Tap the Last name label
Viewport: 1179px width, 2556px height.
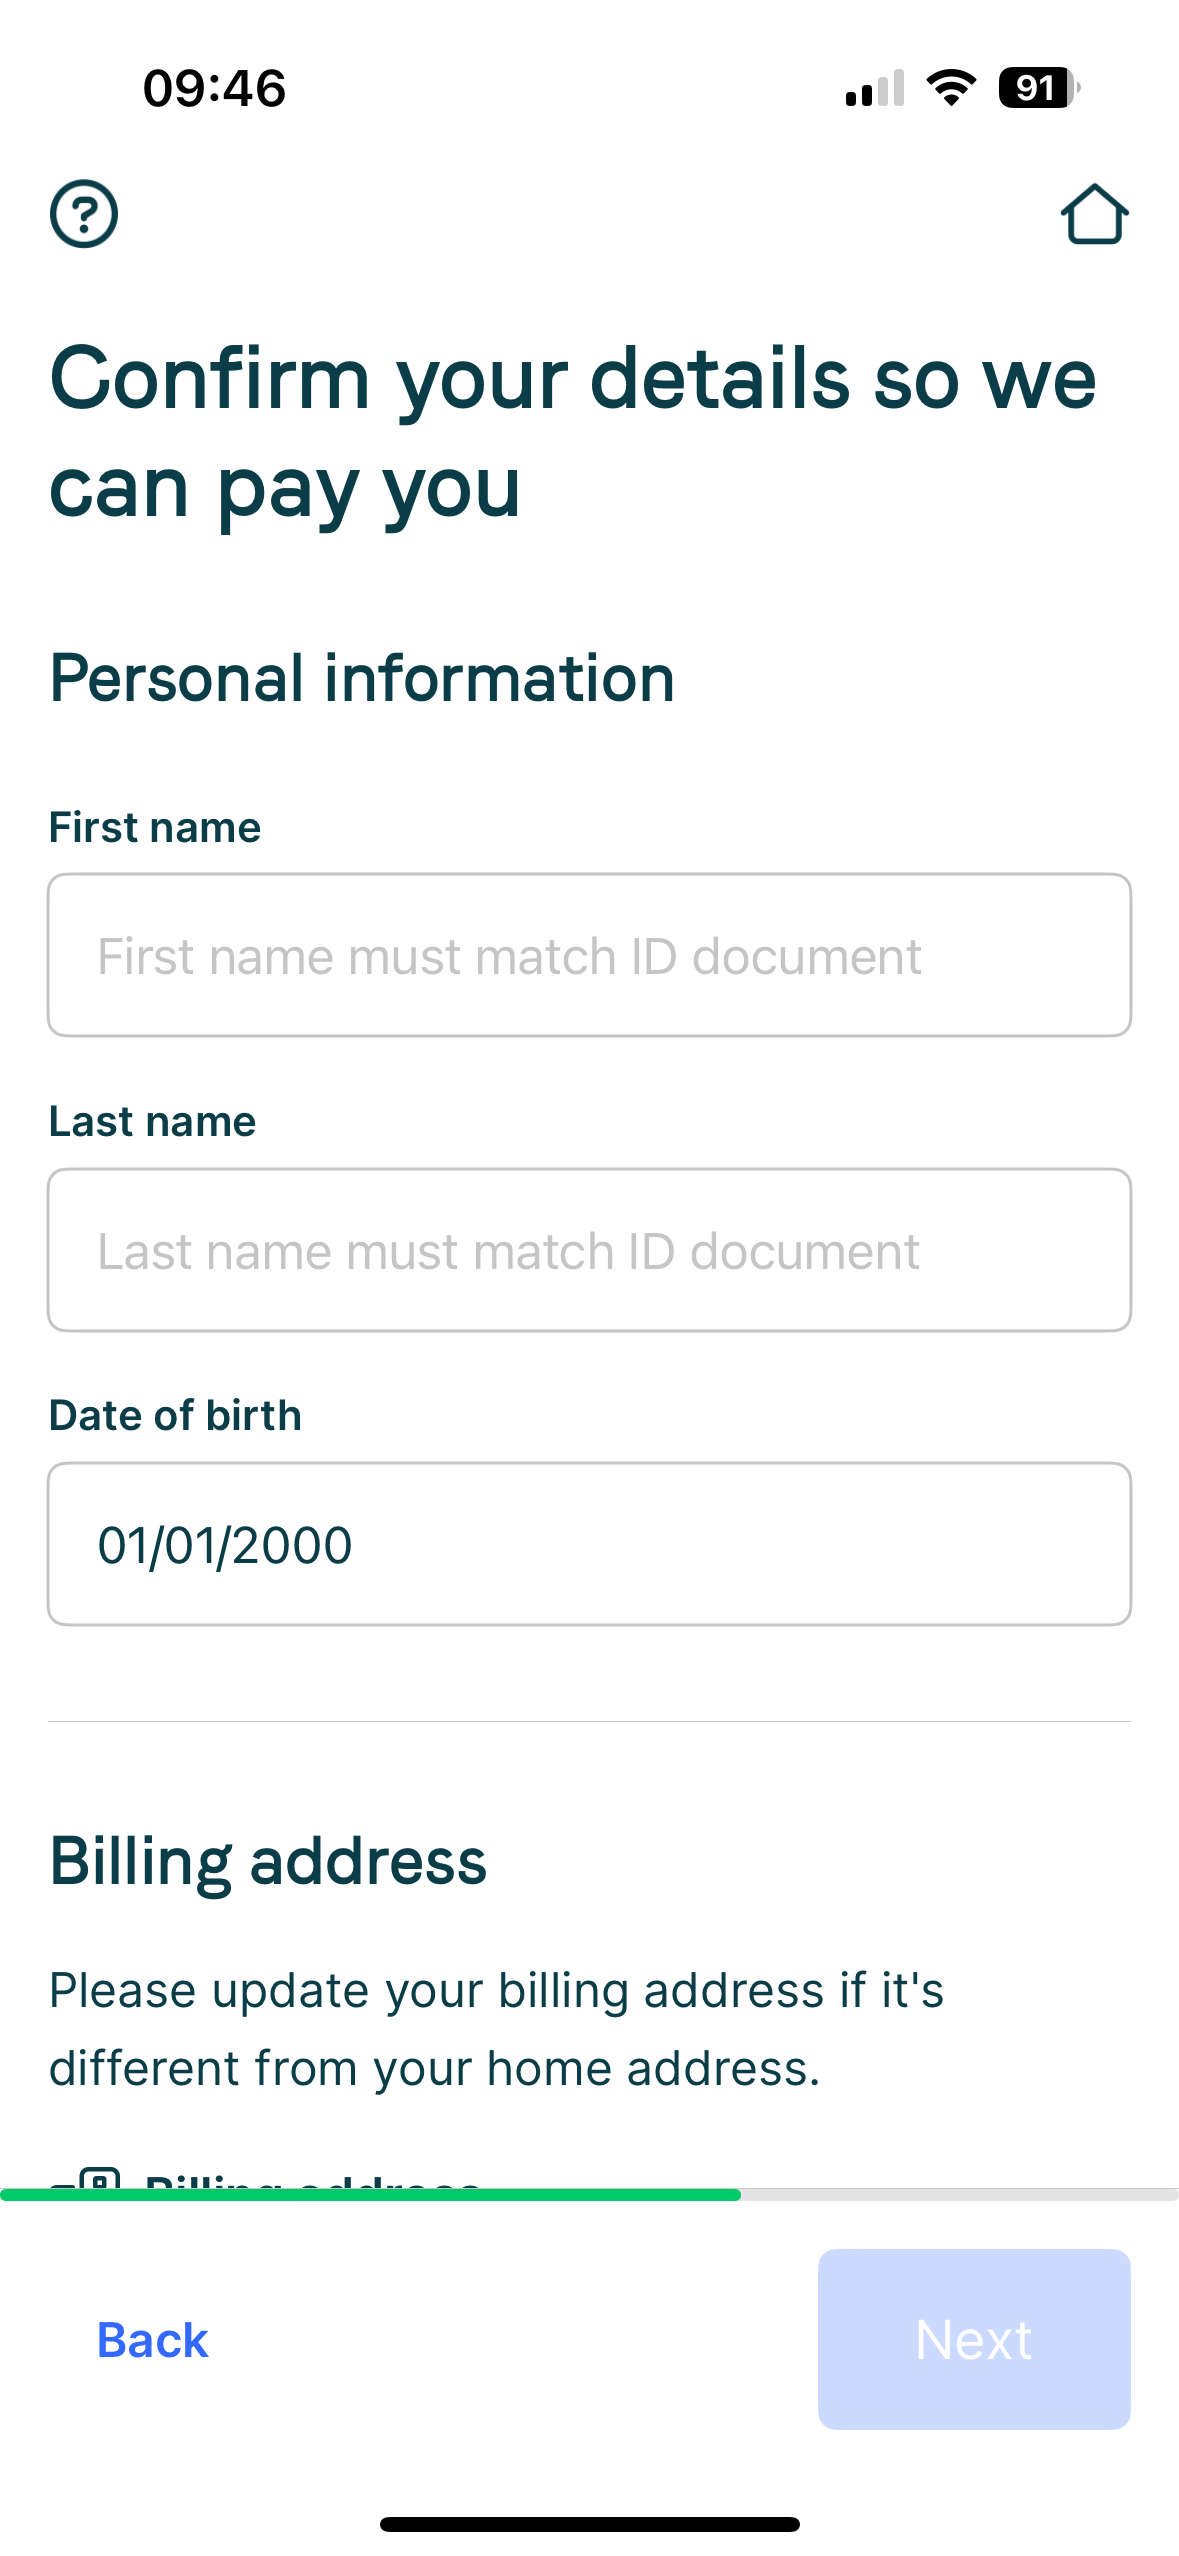[153, 1122]
